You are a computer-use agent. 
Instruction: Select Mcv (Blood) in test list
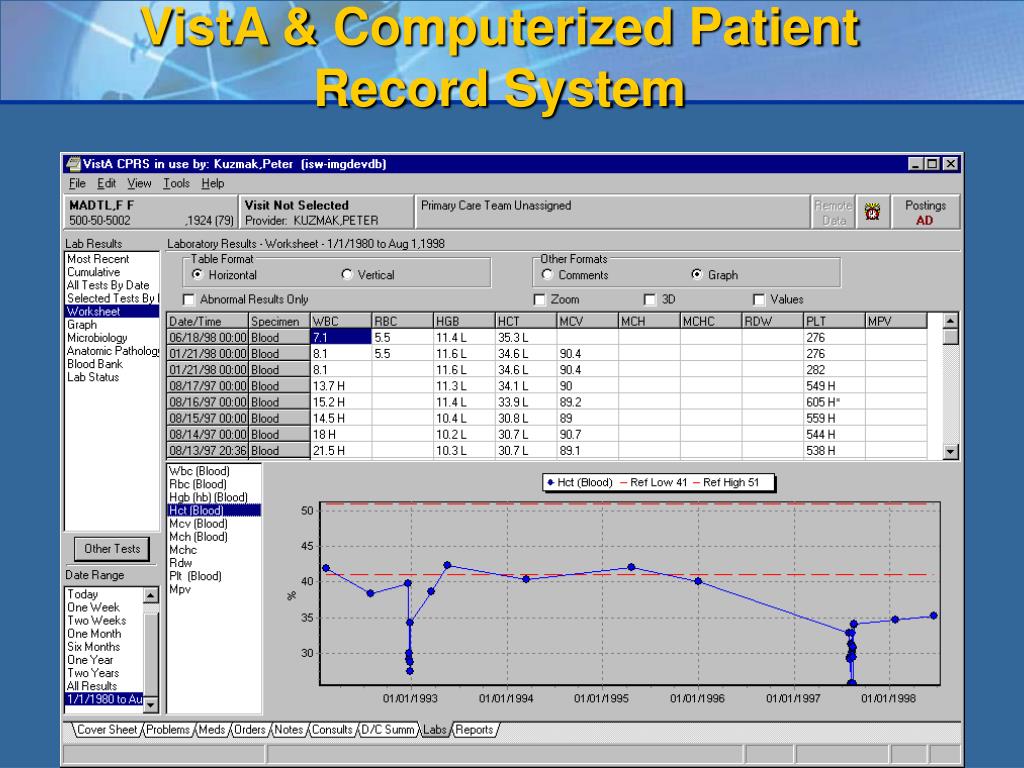199,523
